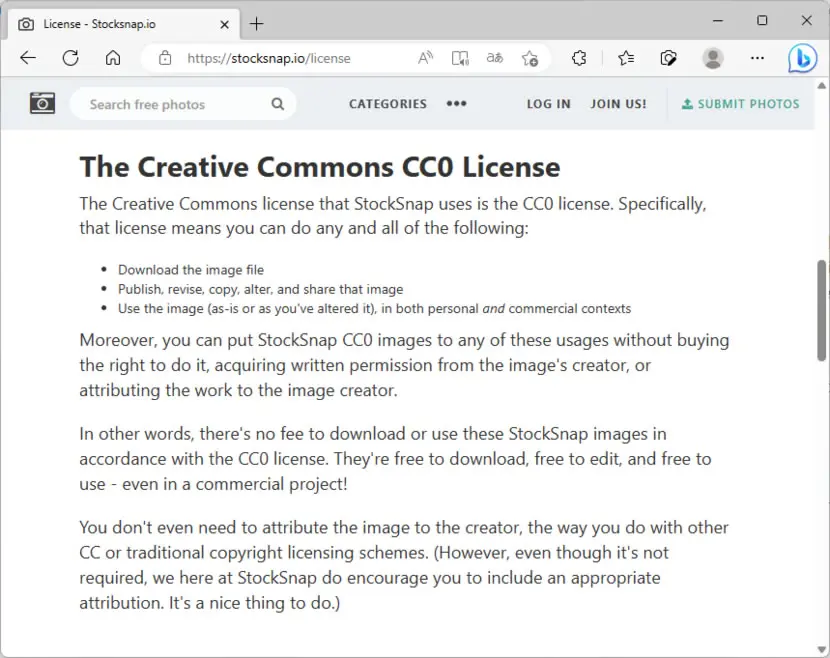This screenshot has width=830, height=658.
Task: Go to browser home page icon
Action: pos(113,58)
